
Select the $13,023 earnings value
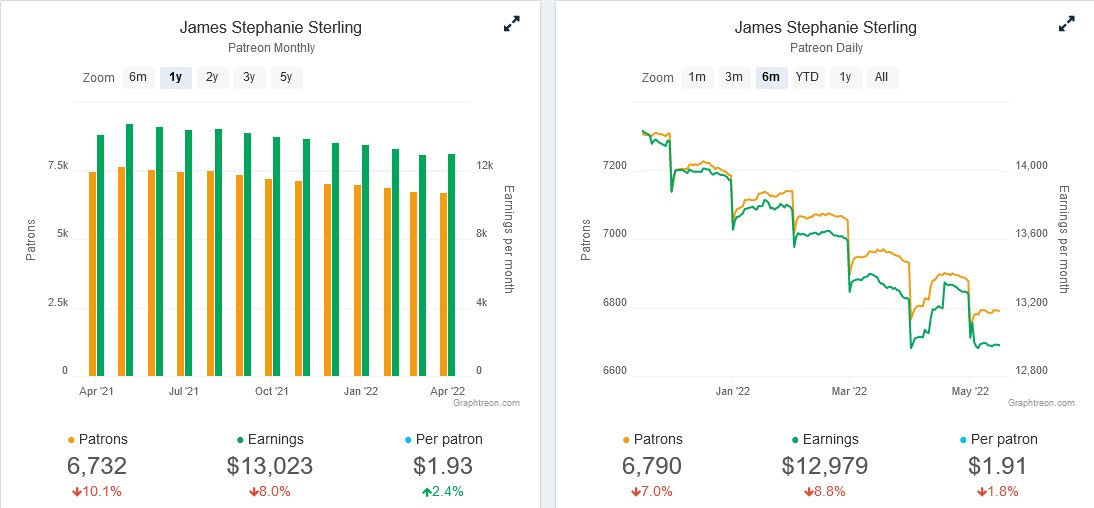270,466
